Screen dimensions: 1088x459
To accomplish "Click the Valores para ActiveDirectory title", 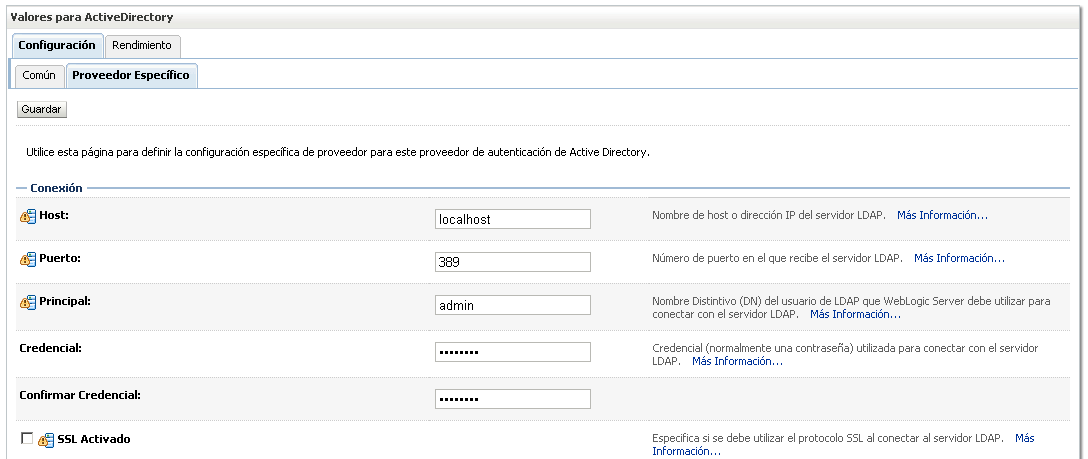I will [92, 17].
